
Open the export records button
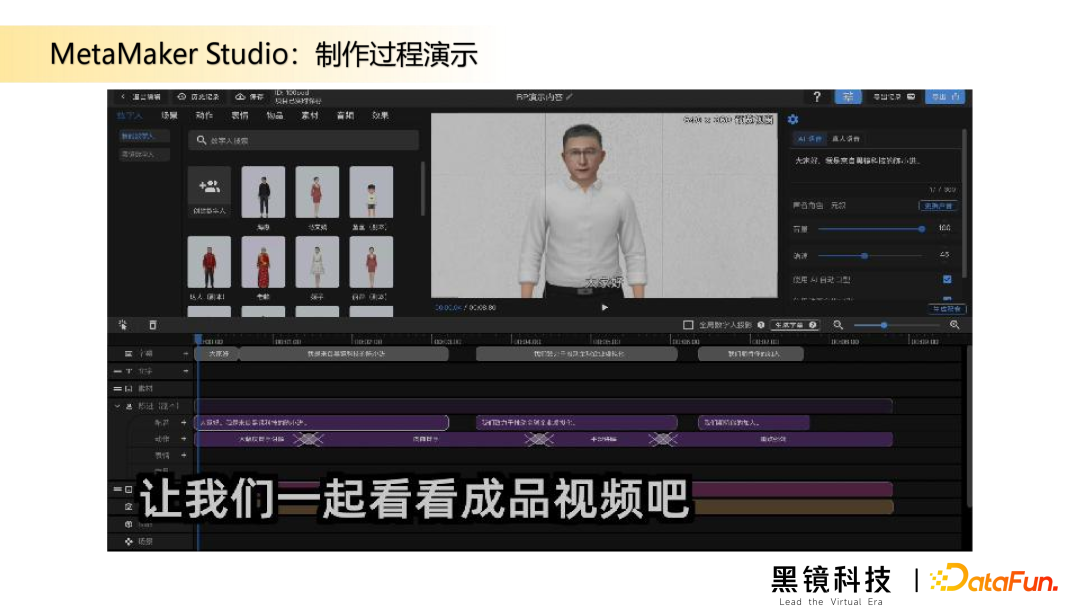tap(894, 97)
